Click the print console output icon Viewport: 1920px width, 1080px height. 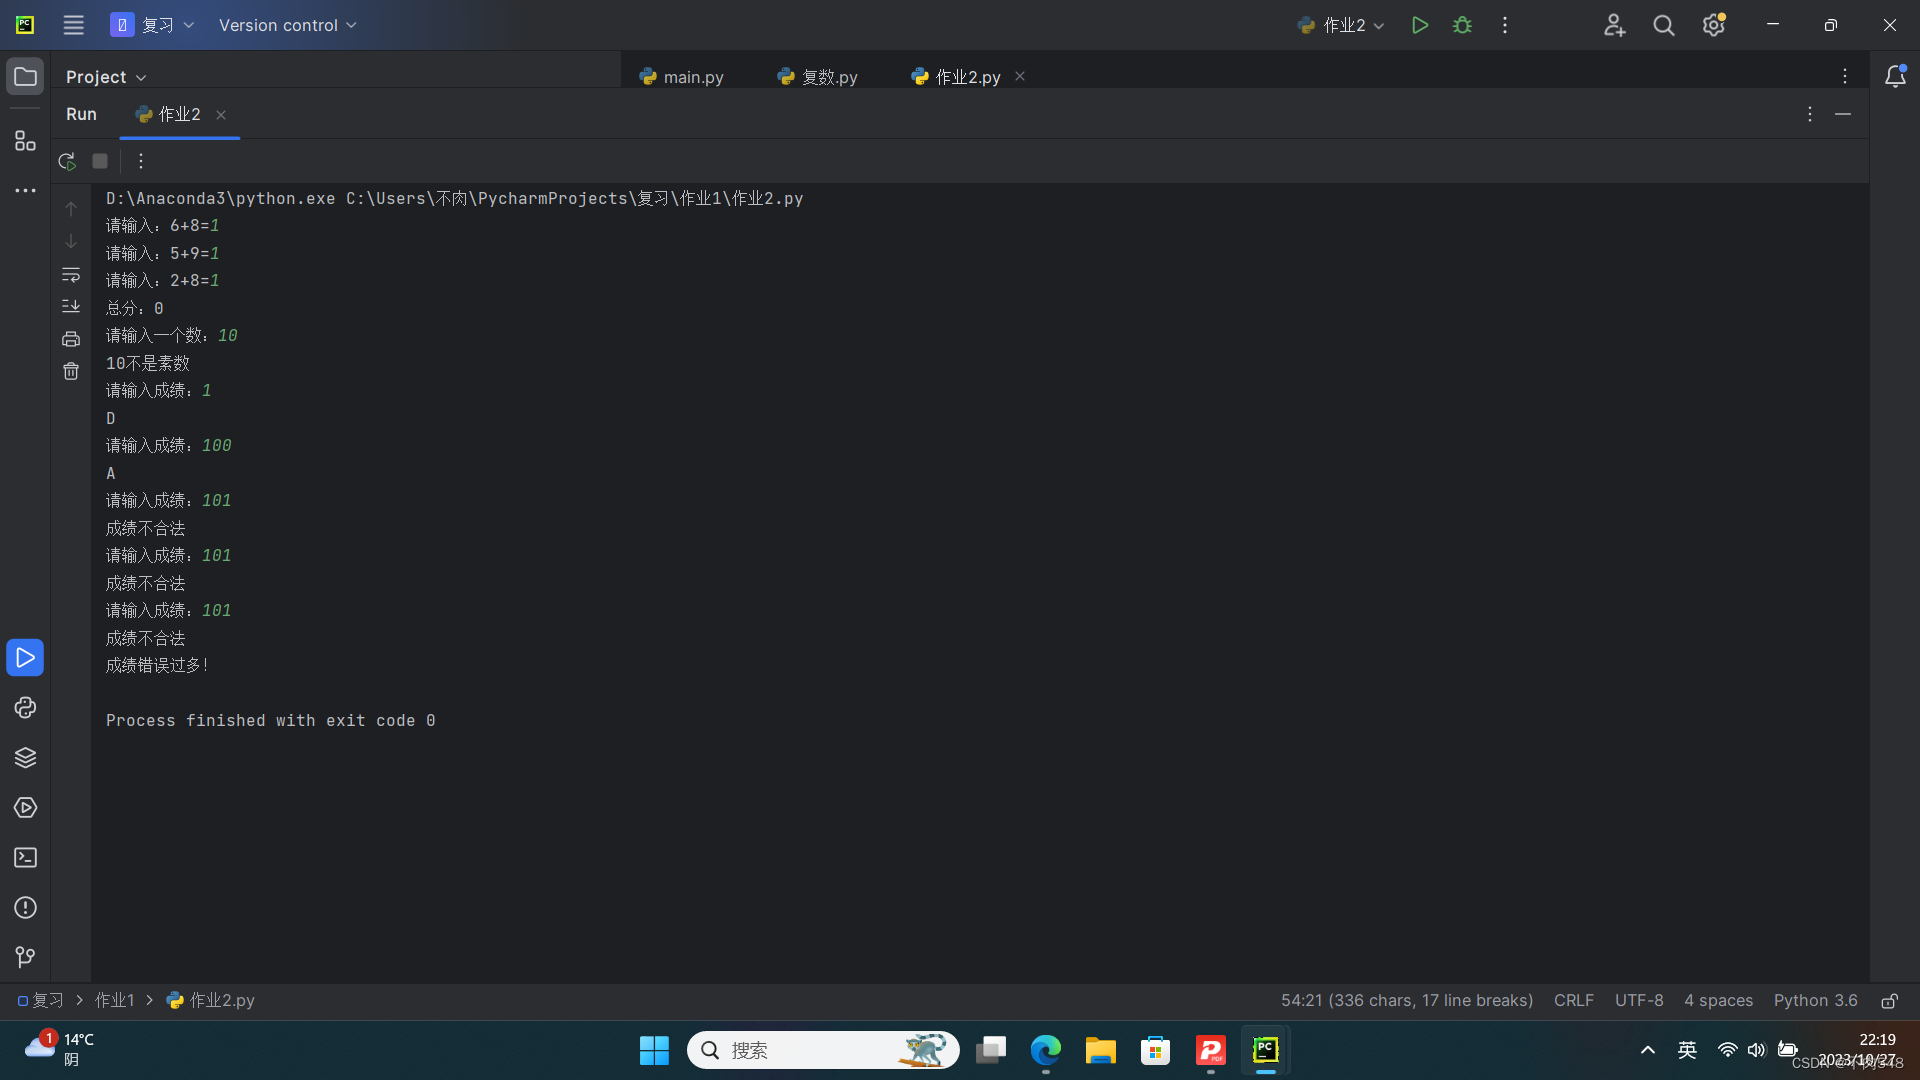pyautogui.click(x=71, y=339)
